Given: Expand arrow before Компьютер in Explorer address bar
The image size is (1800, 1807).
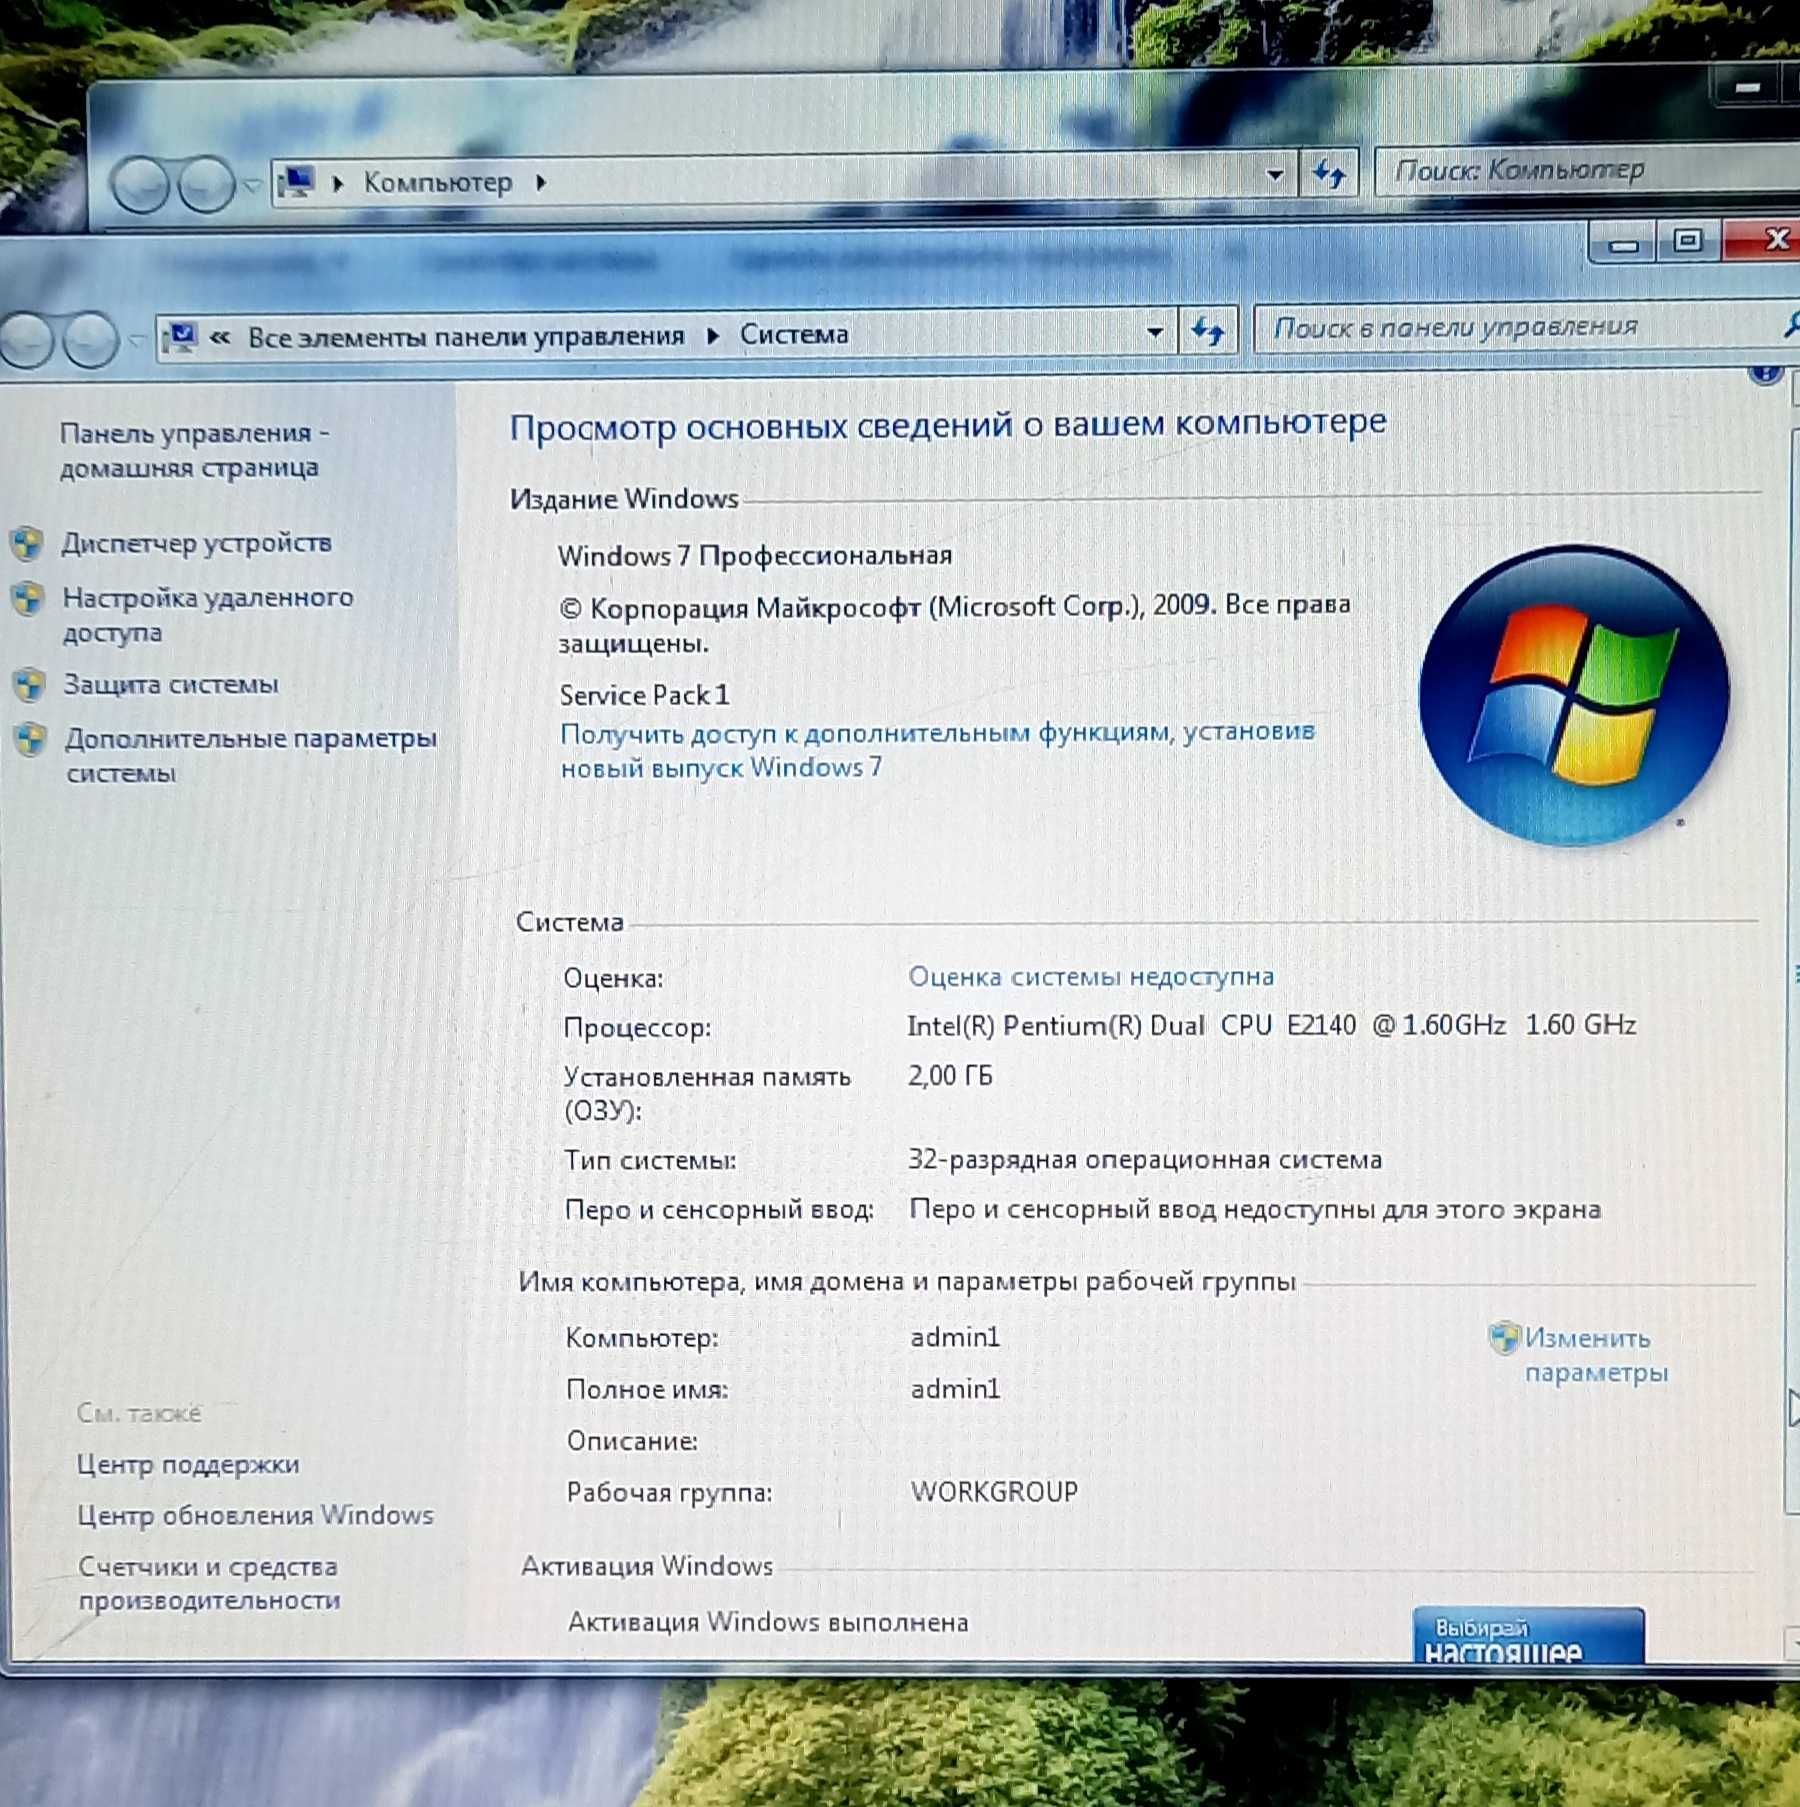Looking at the screenshot, I should point(338,183).
